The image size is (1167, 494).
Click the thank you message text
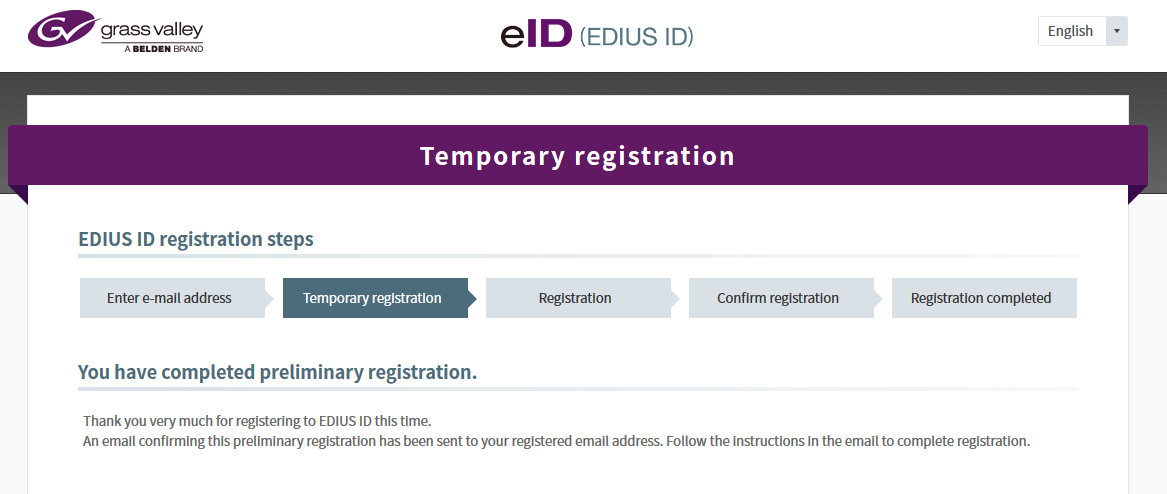(257, 420)
